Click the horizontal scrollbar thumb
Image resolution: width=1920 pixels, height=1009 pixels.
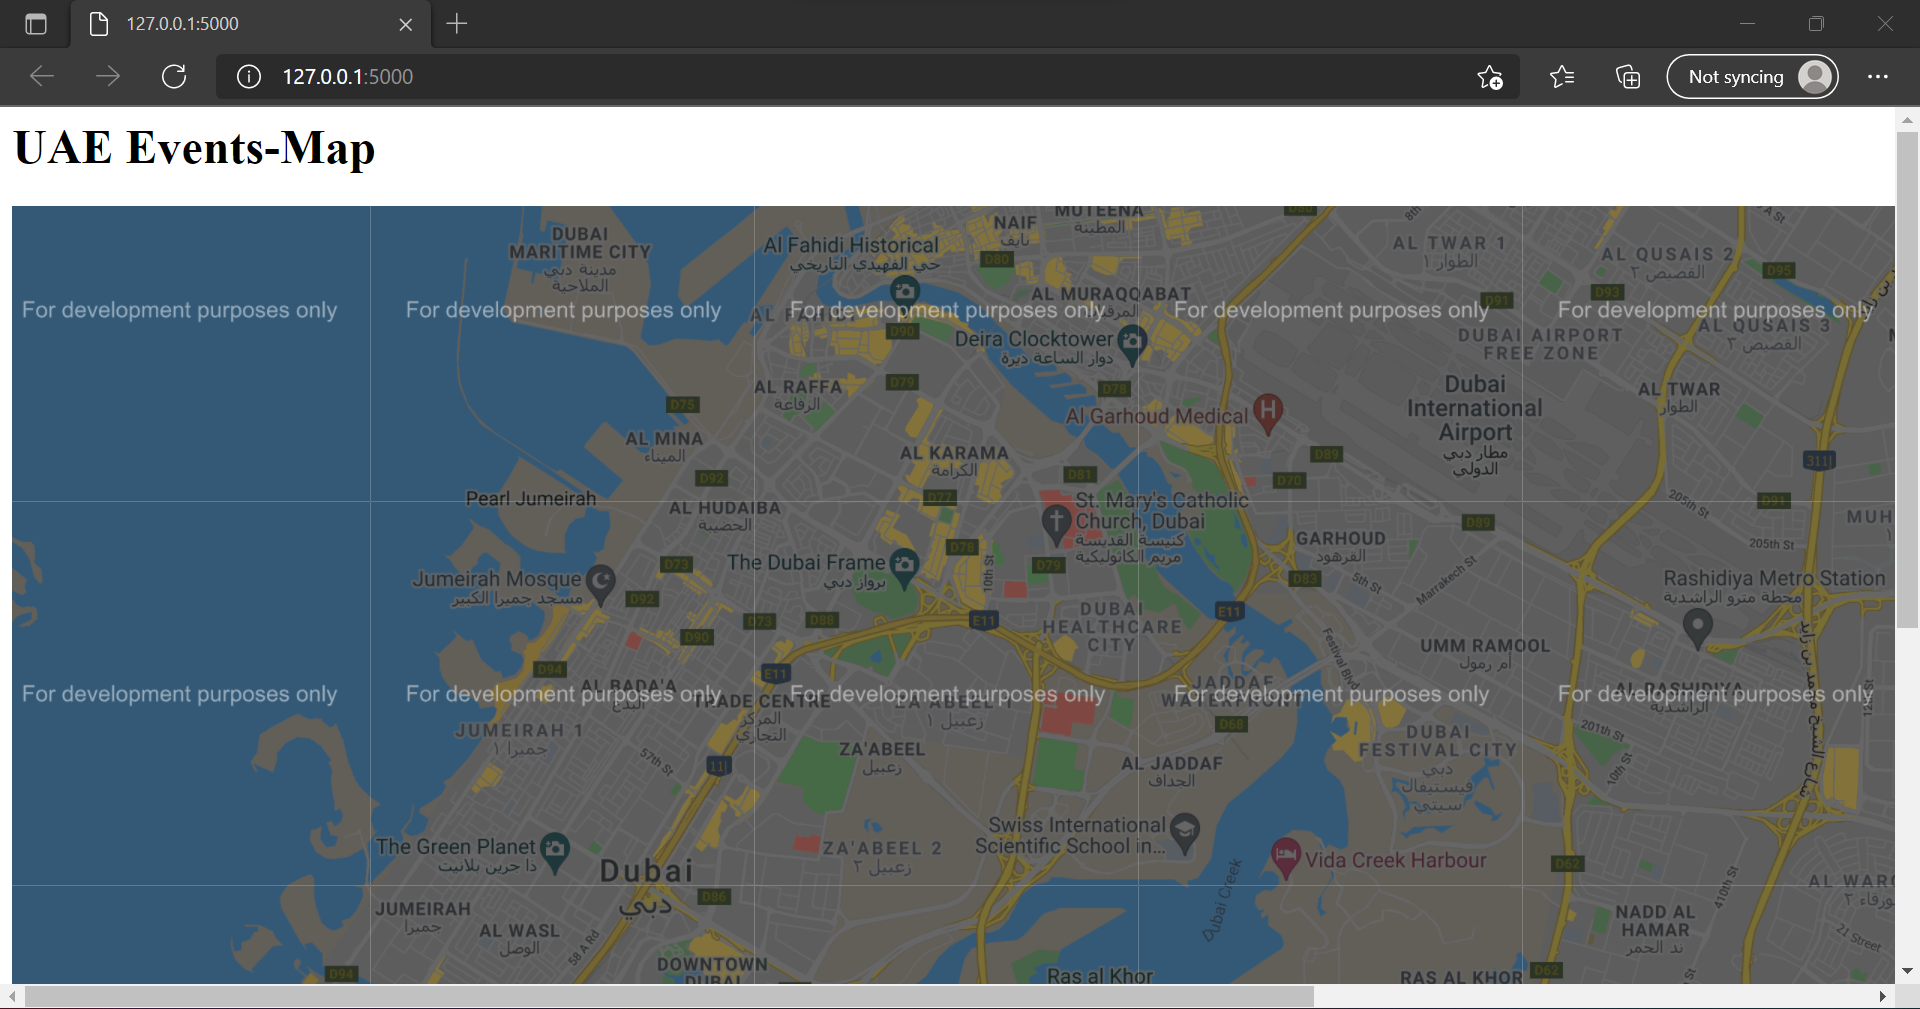click(x=669, y=996)
